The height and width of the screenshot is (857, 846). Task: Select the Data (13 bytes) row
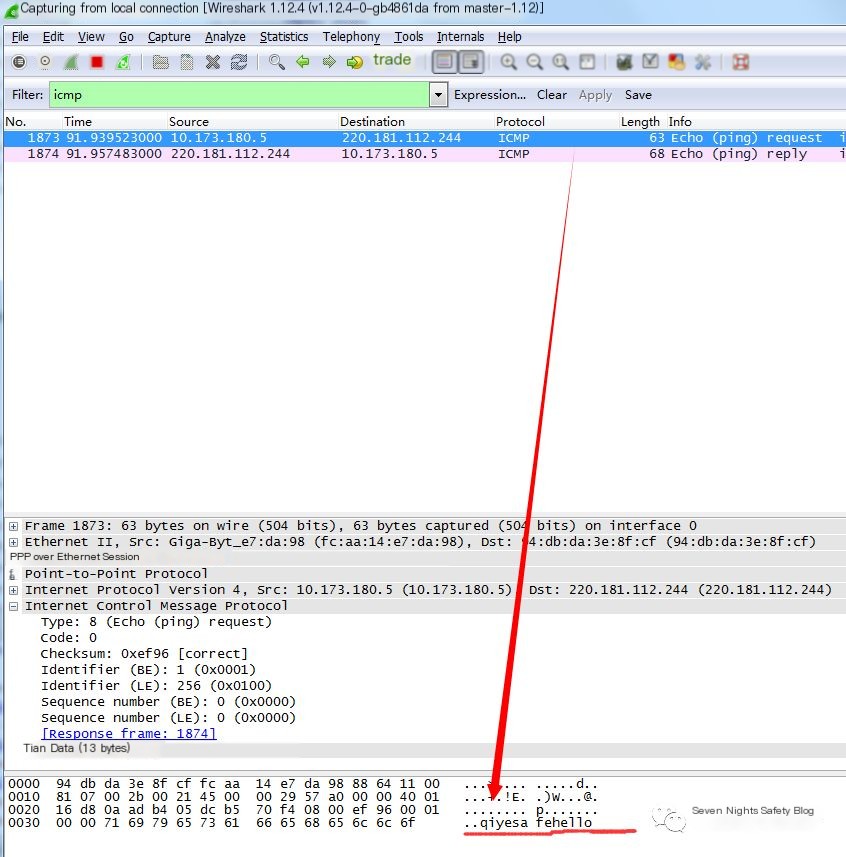tap(425, 748)
